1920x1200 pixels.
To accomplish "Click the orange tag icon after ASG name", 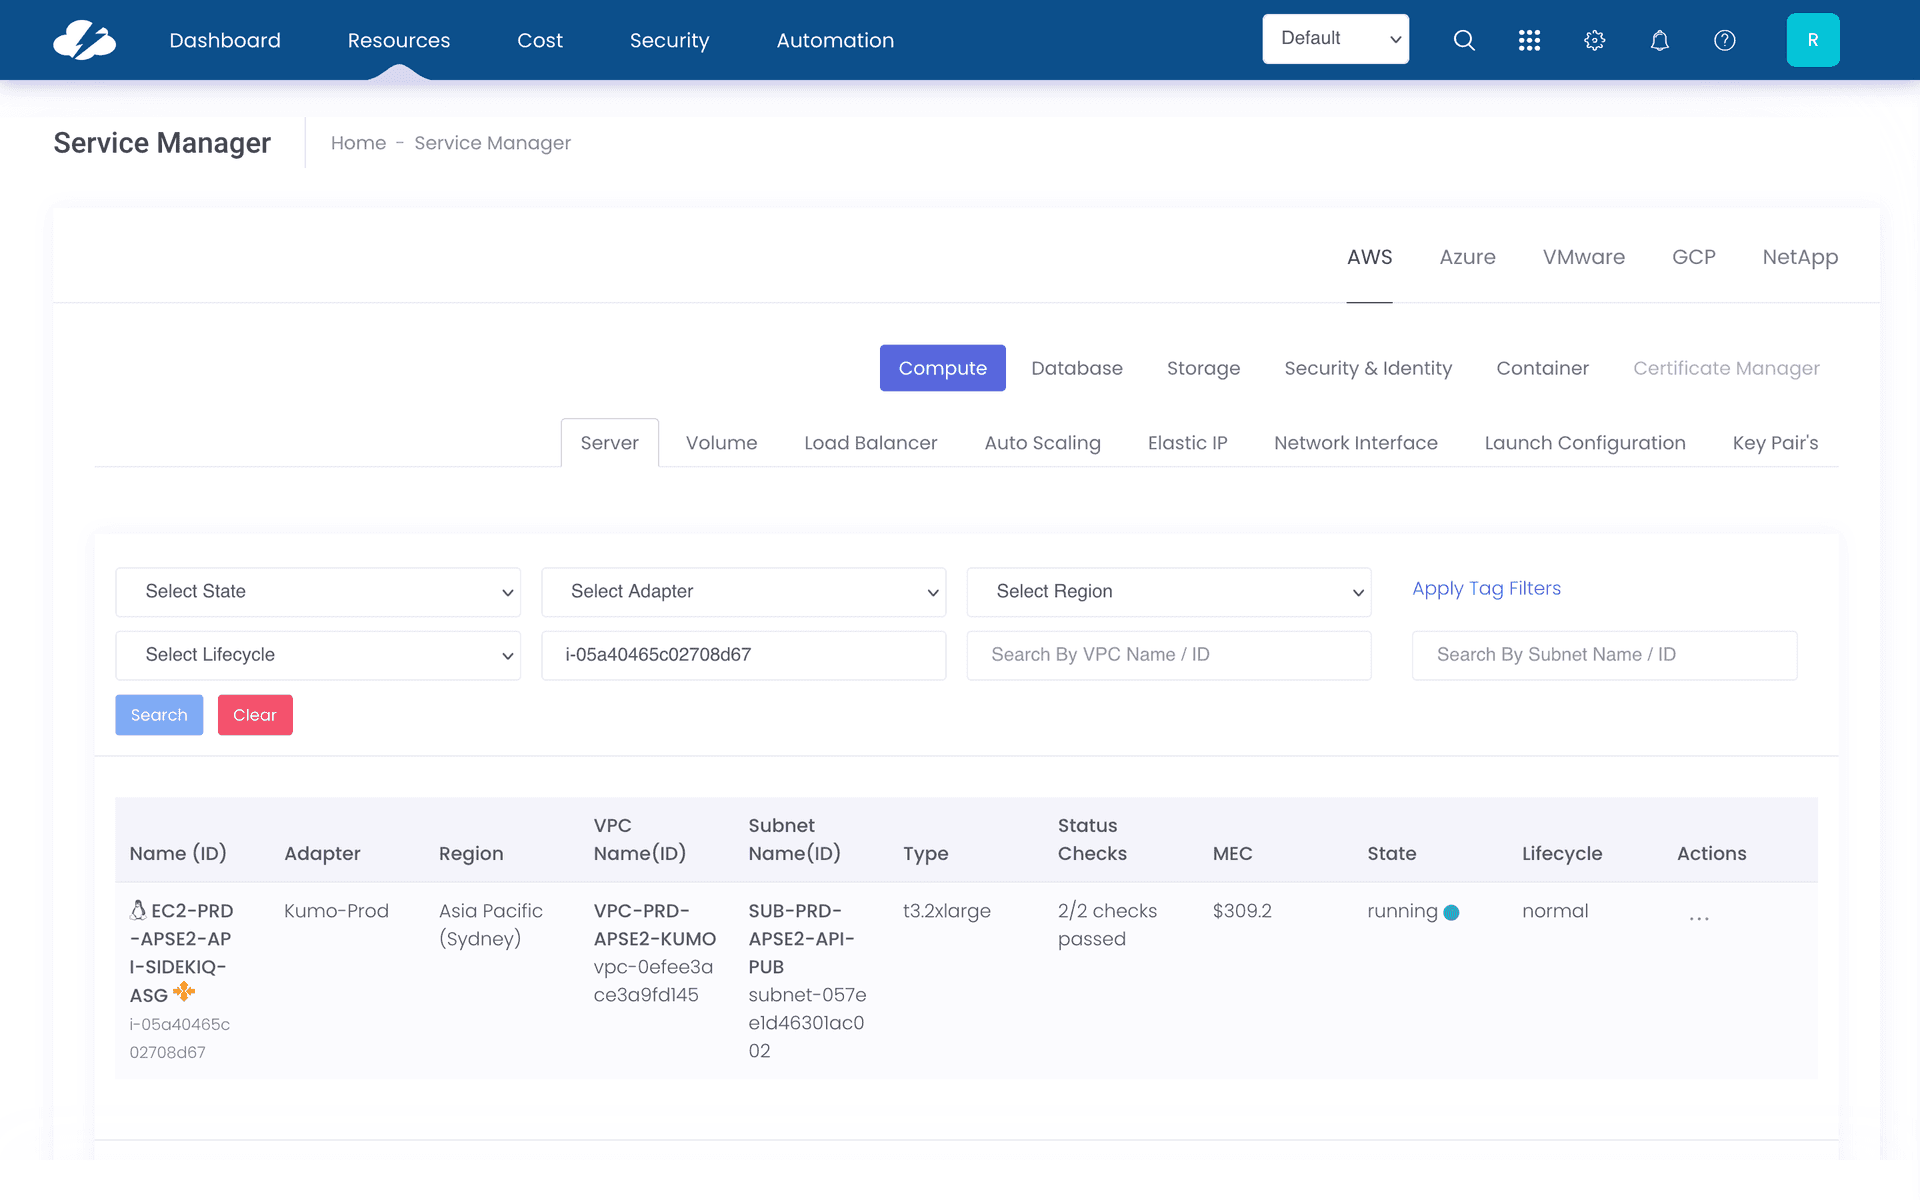I will coord(184,992).
